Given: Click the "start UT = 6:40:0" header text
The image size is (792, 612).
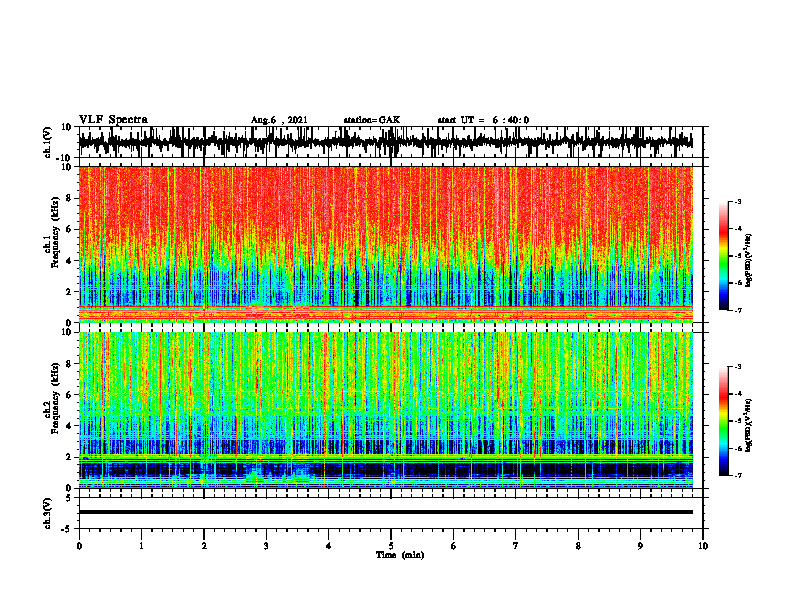Looking at the screenshot, I should click(483, 120).
